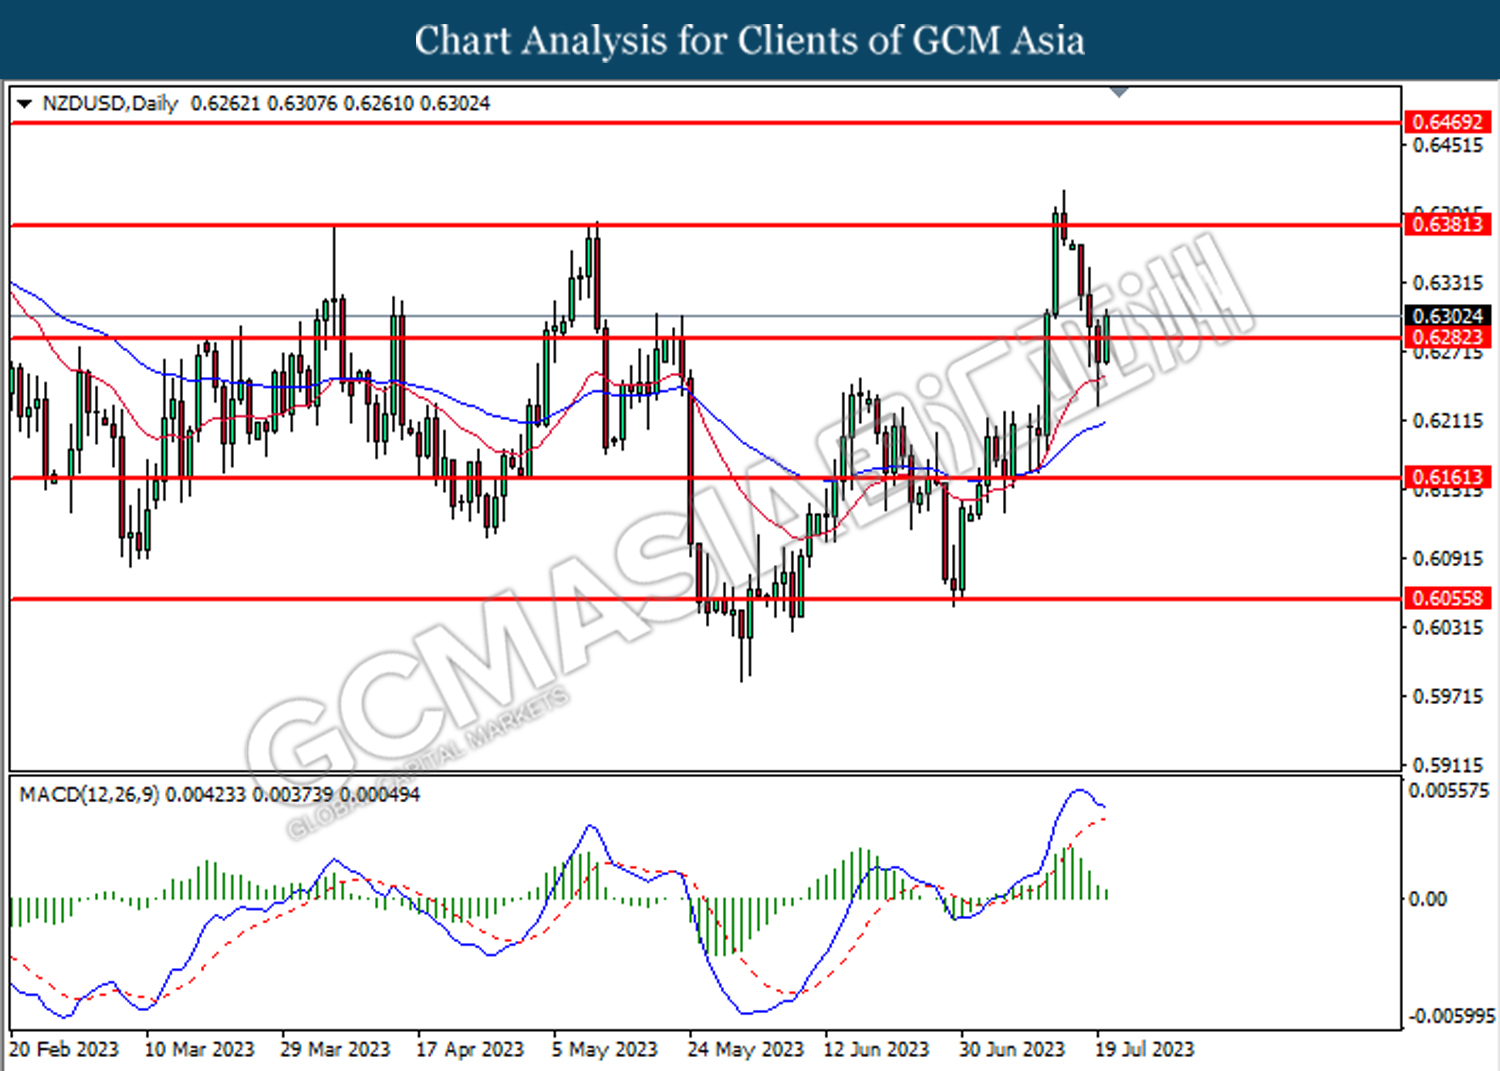Click the 0.61613 red price tag
Image resolution: width=1500 pixels, height=1071 pixels.
[x=1447, y=477]
